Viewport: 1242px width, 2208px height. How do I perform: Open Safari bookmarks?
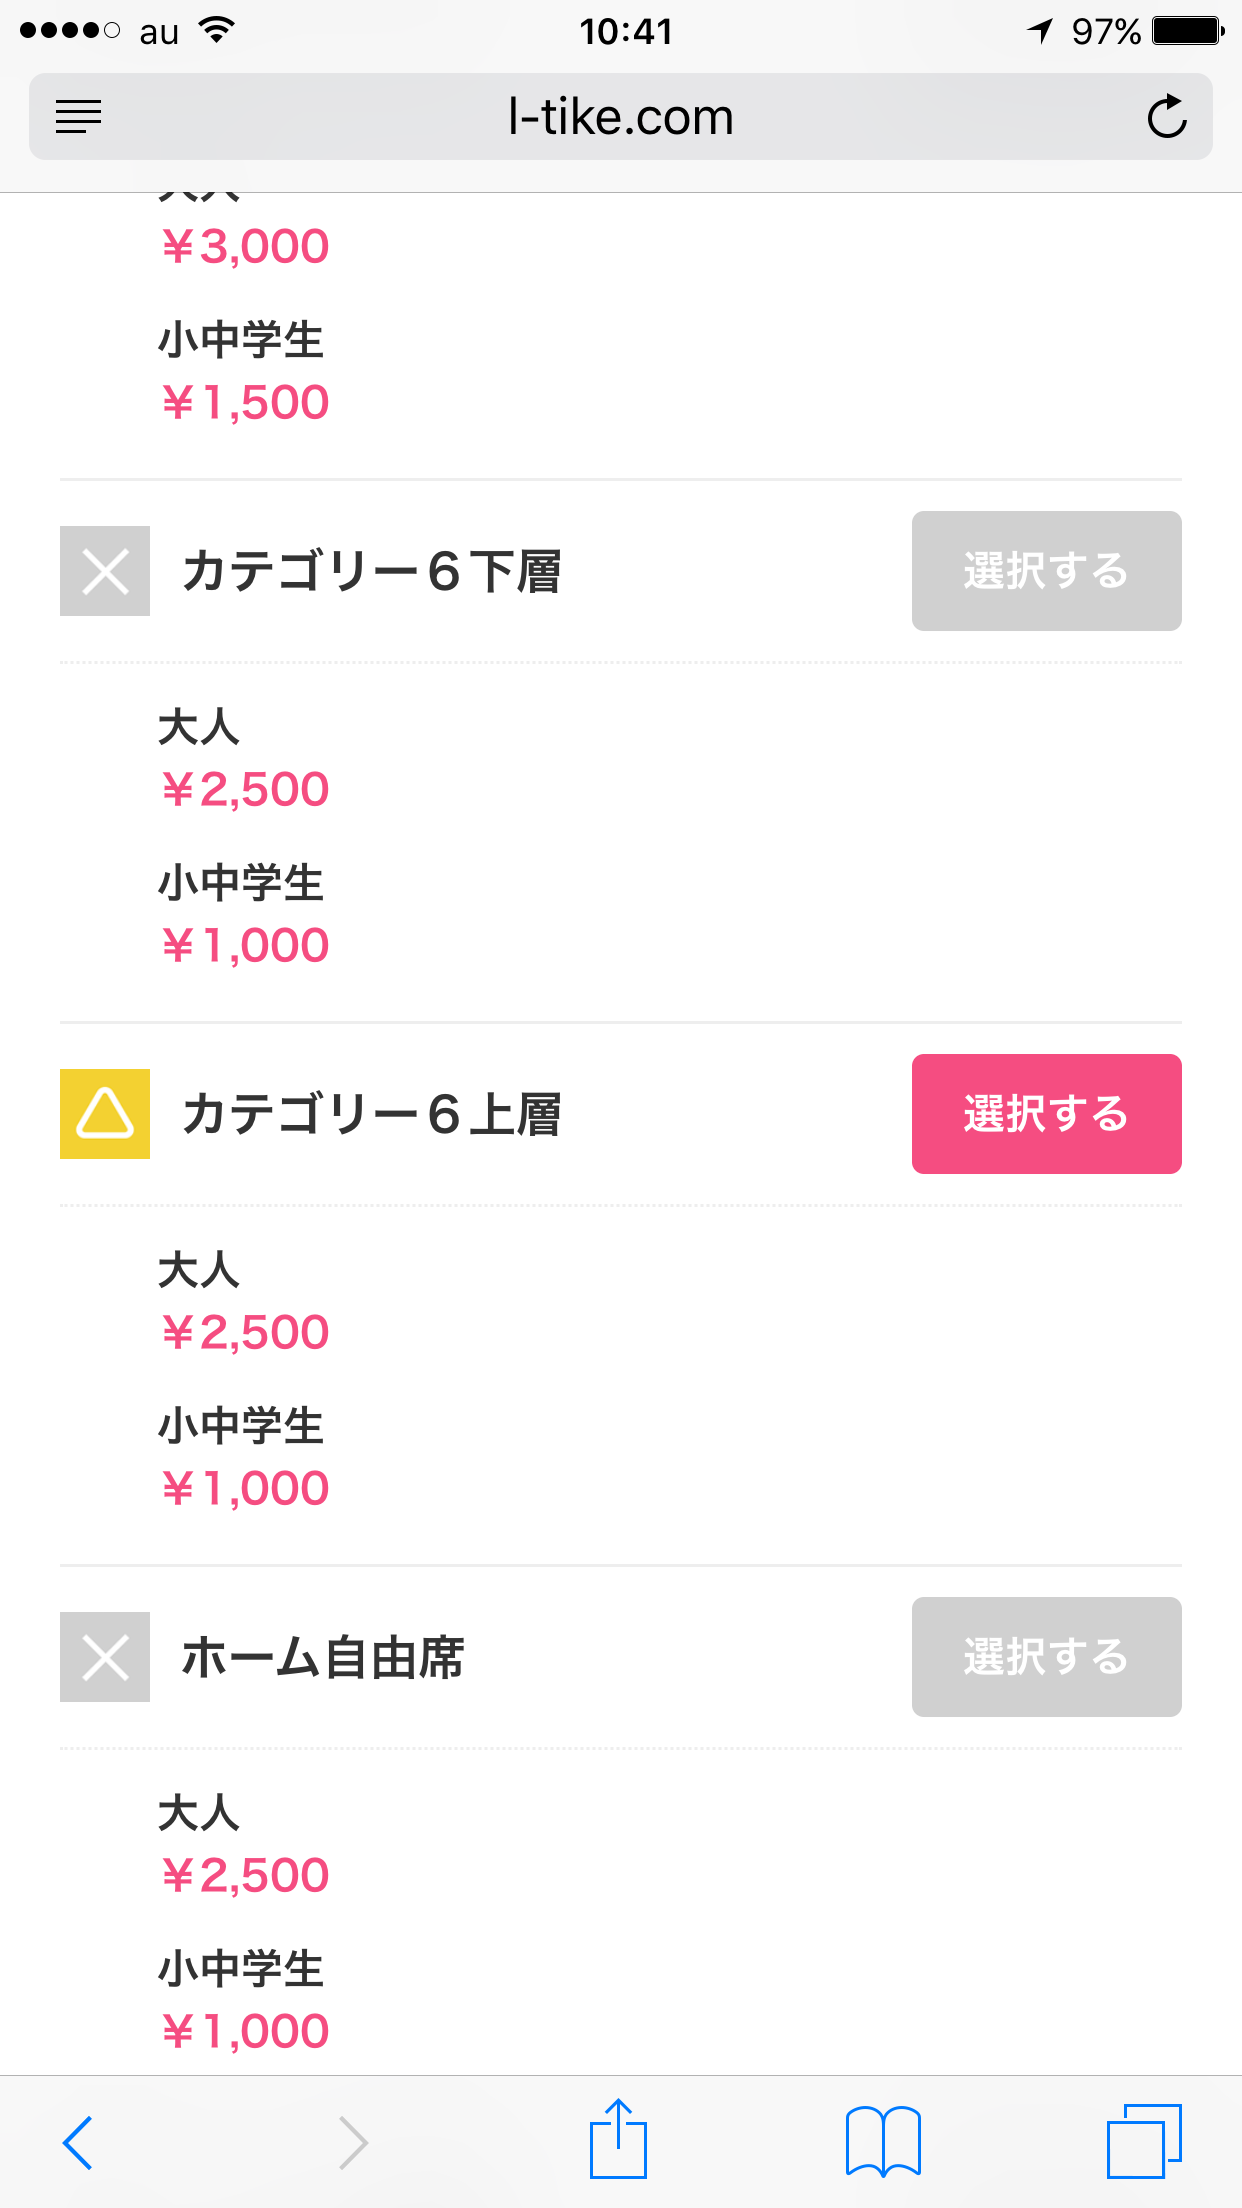click(x=883, y=2142)
